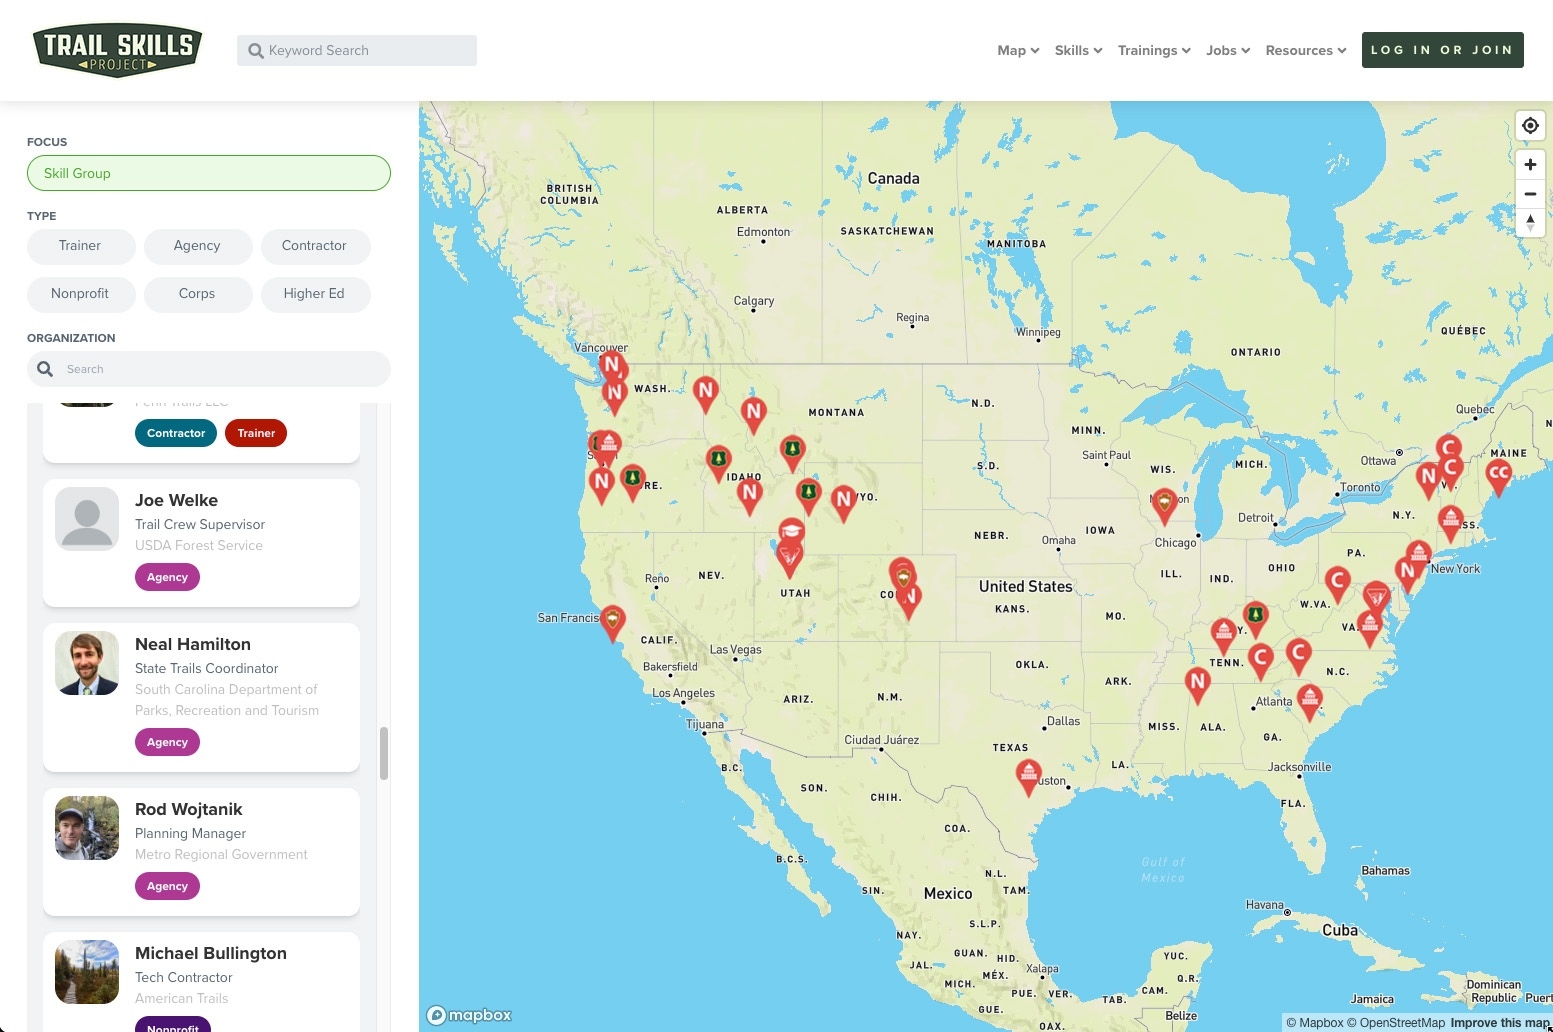
Task: Open the Improve this map link
Action: pos(1500,1023)
